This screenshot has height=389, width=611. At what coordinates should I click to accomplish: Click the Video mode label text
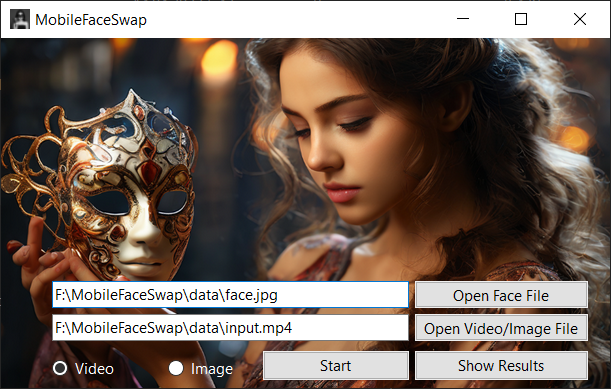click(94, 369)
